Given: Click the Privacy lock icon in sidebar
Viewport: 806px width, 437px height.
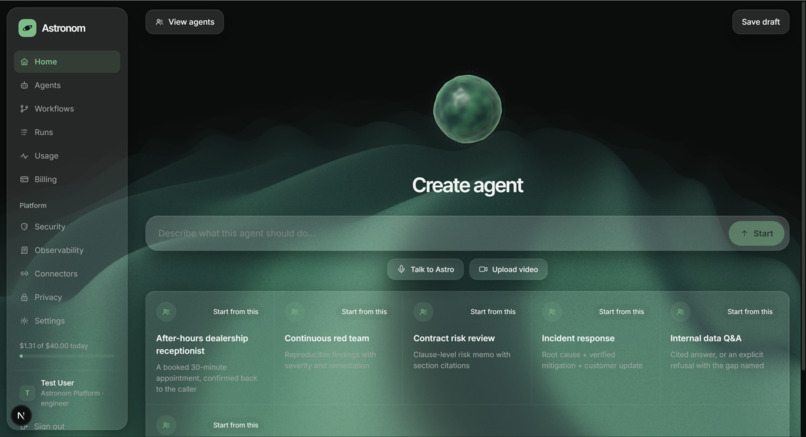Looking at the screenshot, I should tap(24, 297).
